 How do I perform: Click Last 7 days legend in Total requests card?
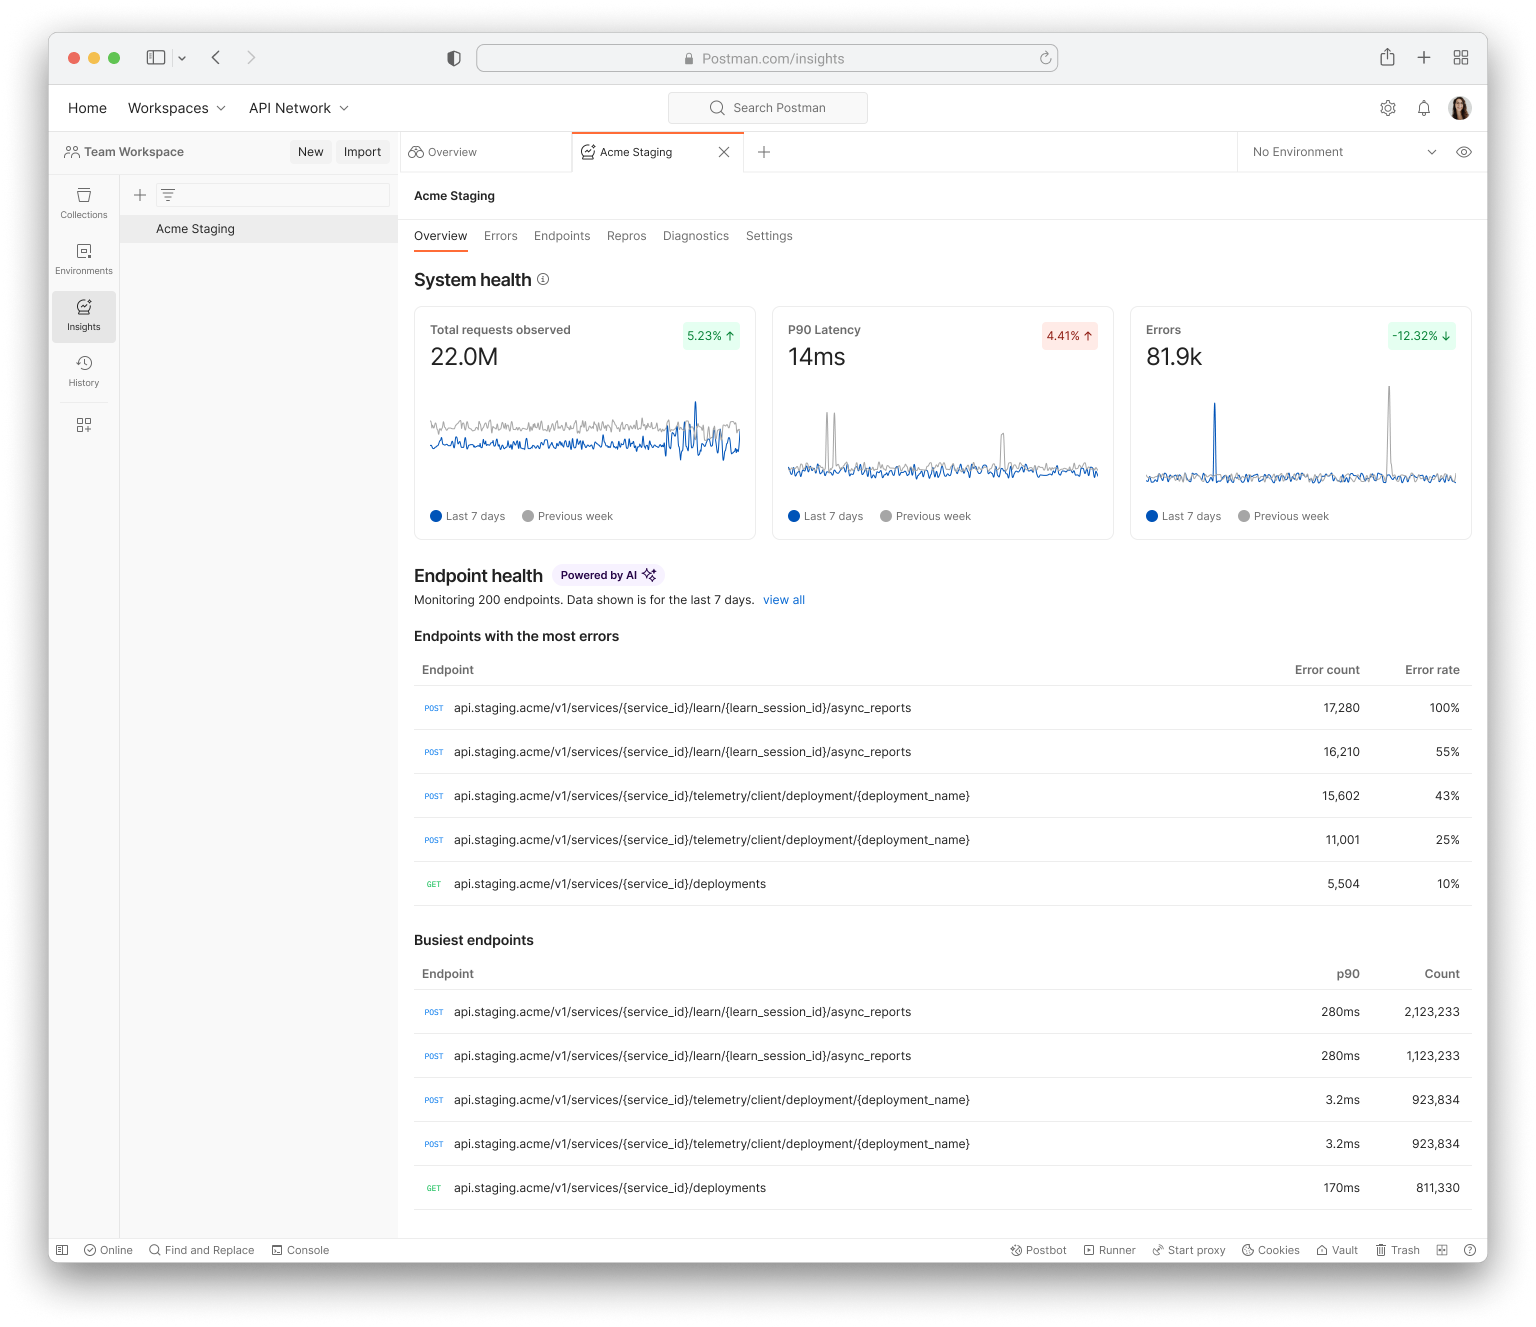tap(468, 516)
